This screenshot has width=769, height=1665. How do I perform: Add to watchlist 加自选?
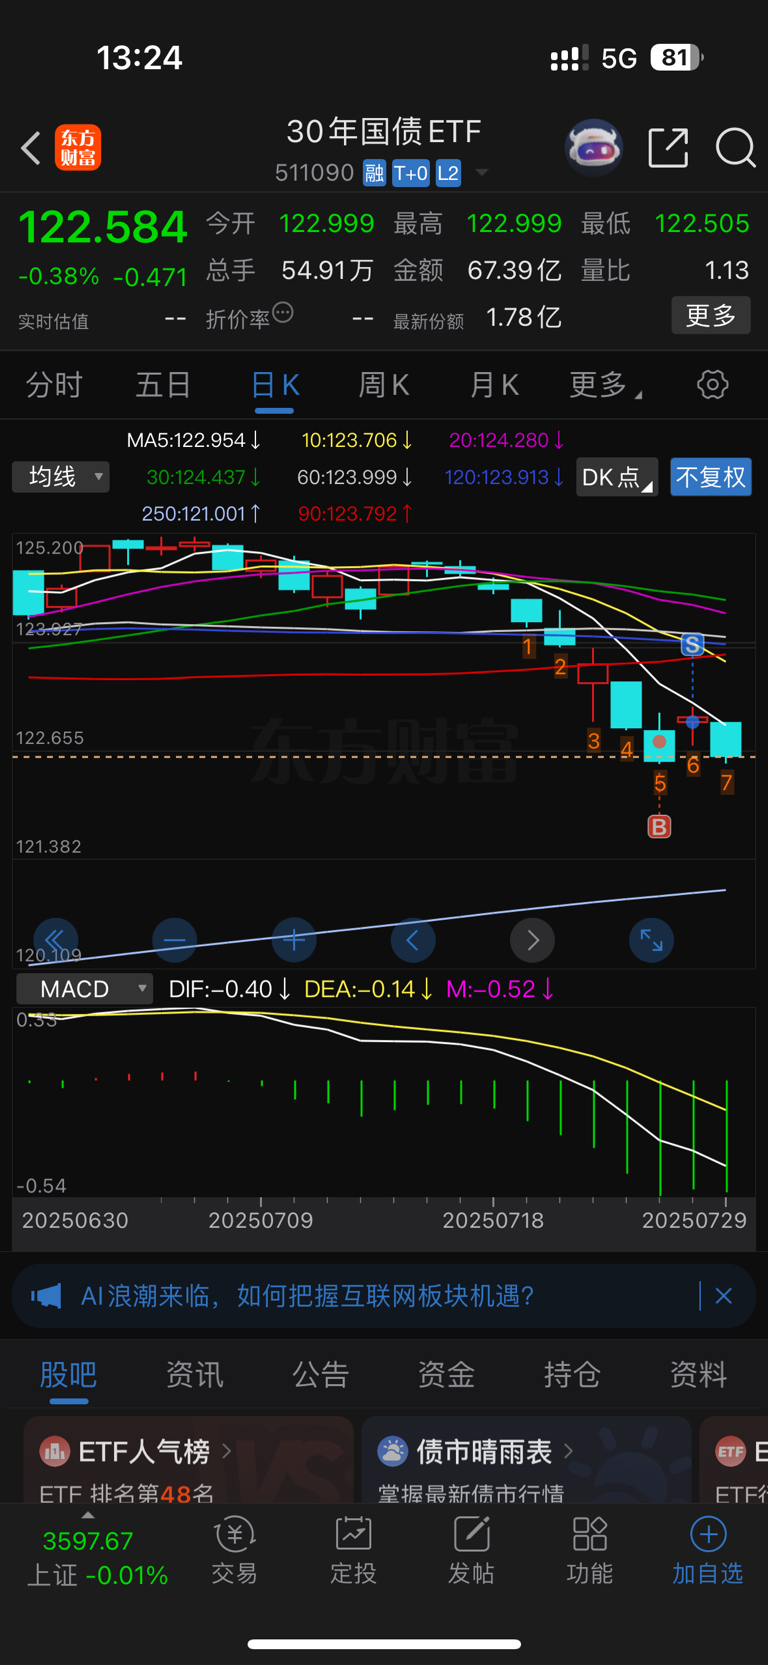[x=708, y=1551]
